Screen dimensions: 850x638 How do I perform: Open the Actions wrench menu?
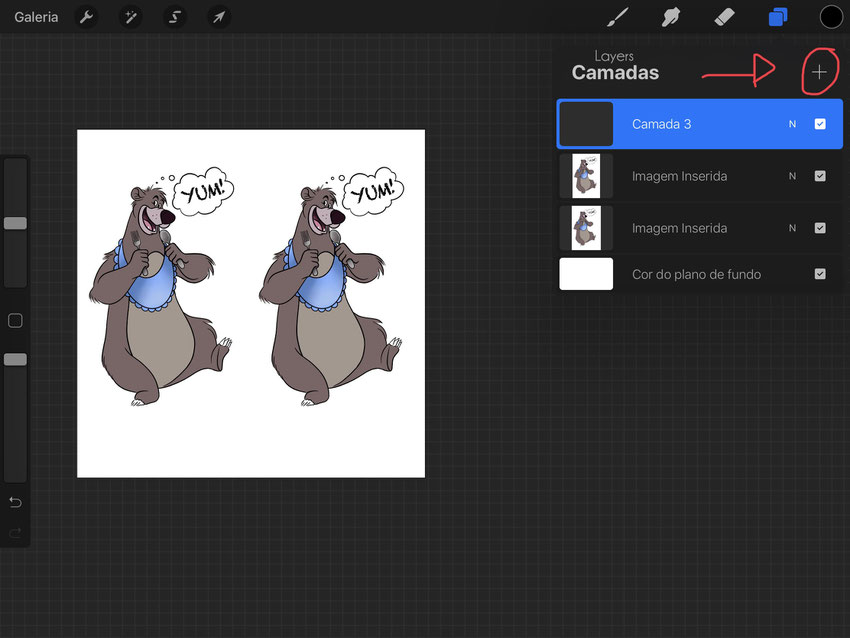click(x=86, y=17)
